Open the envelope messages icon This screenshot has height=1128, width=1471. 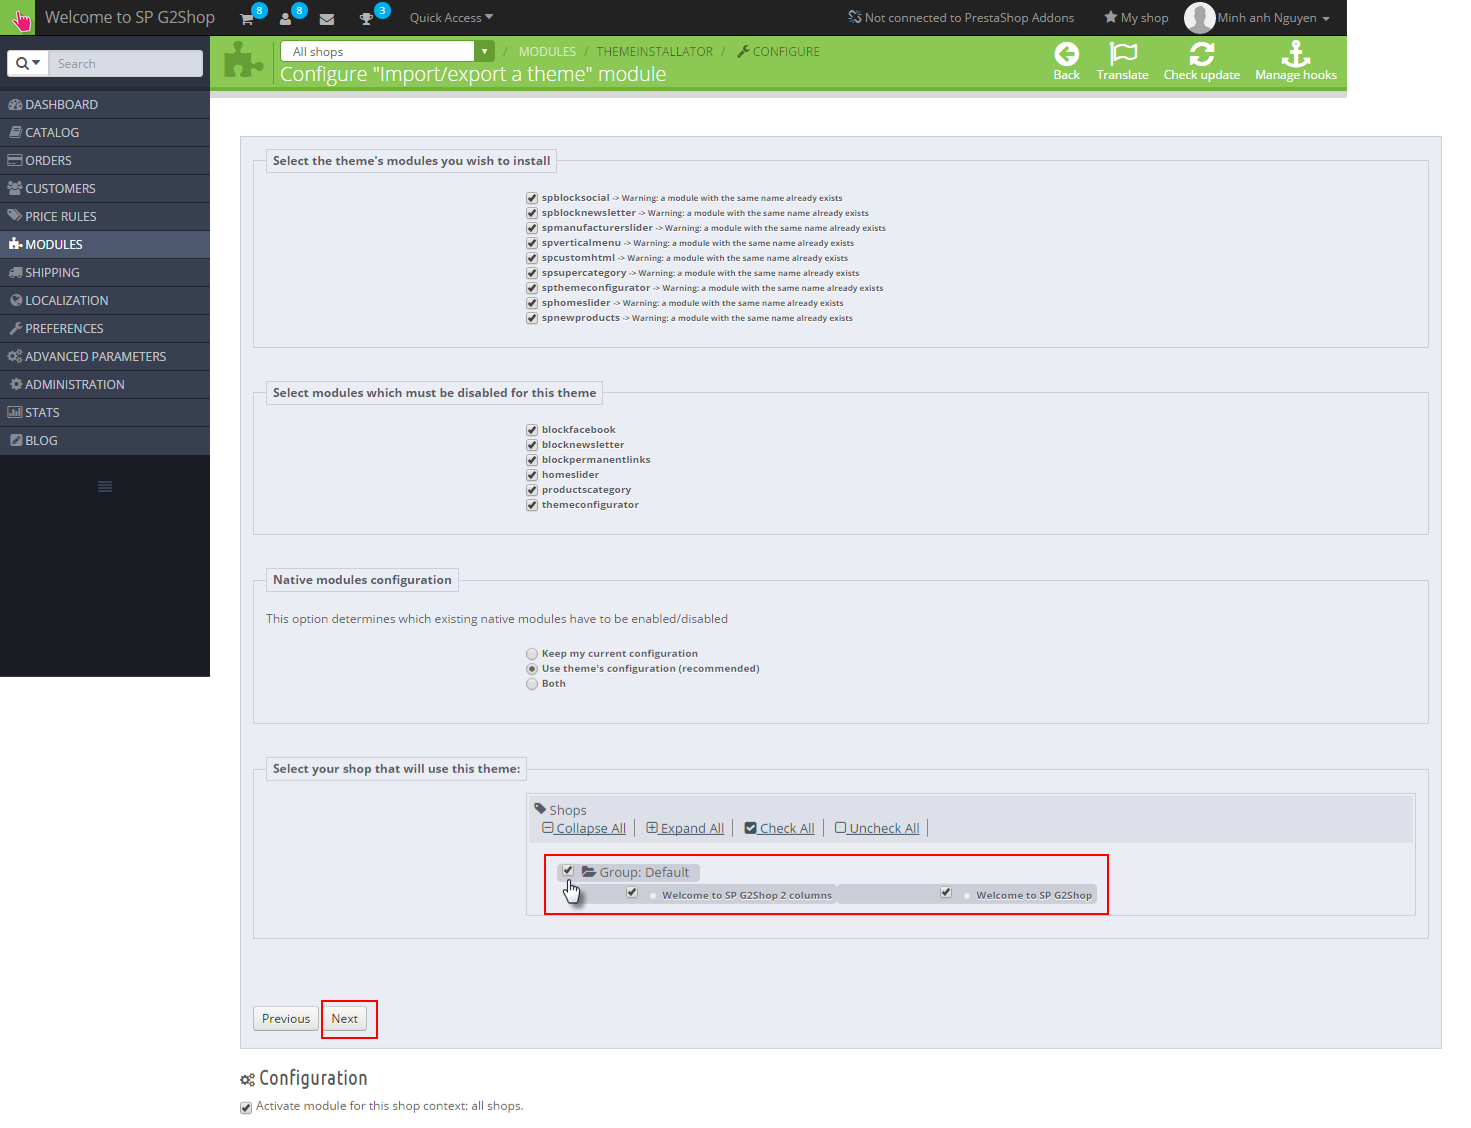pos(327,19)
